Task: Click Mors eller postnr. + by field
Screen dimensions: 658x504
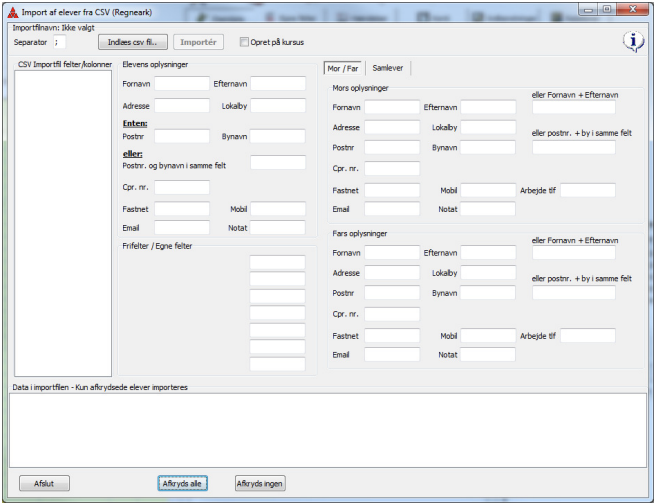Action: coord(574,147)
